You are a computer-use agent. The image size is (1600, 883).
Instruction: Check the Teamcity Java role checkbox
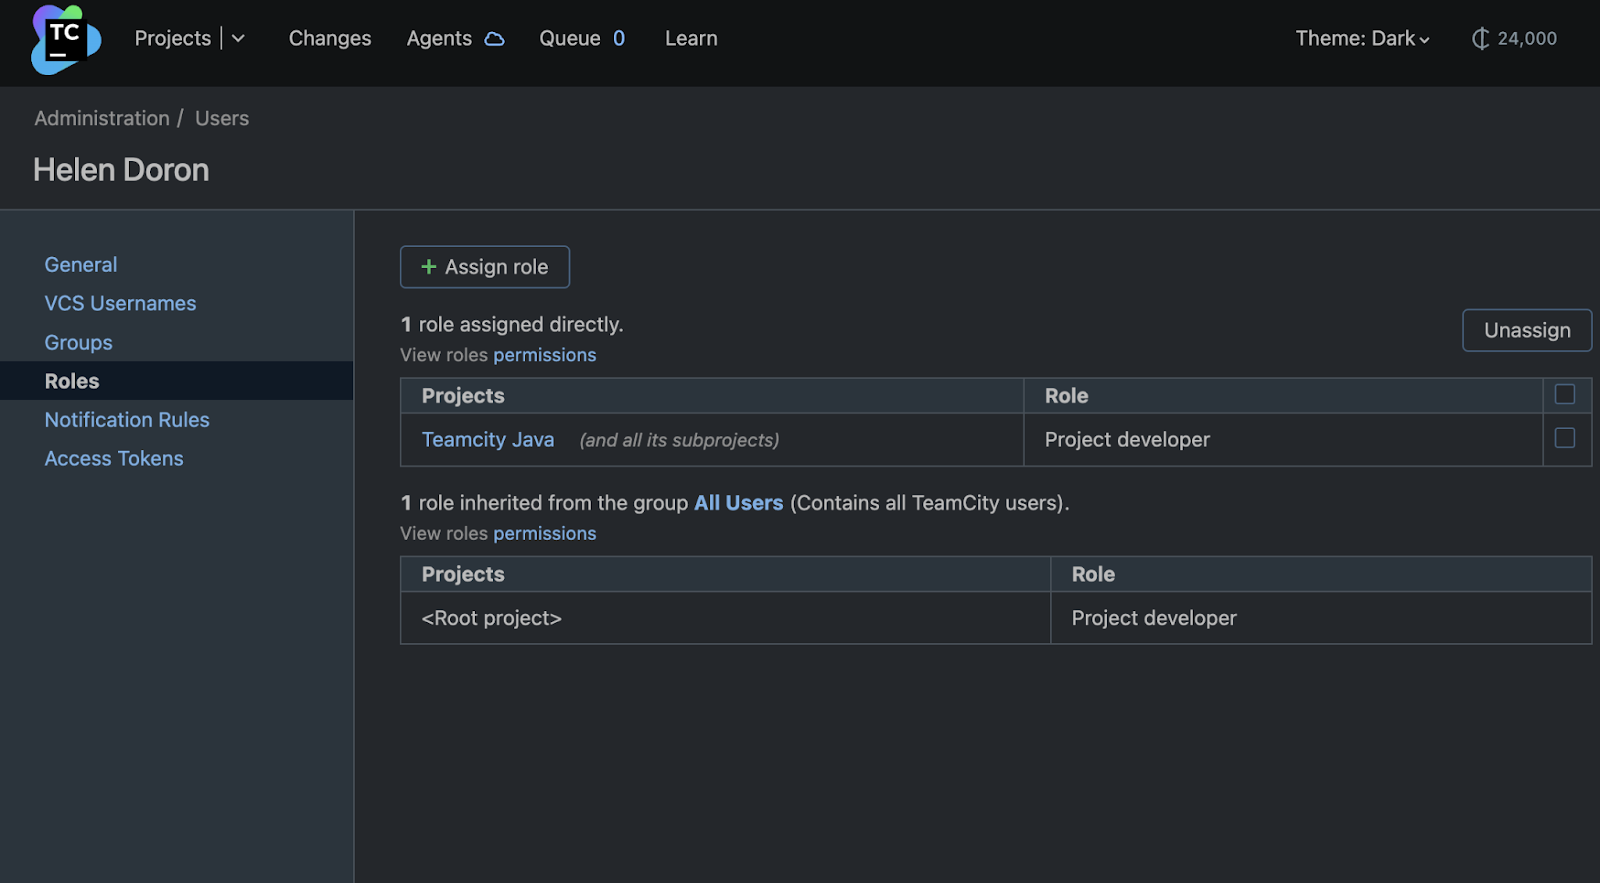tap(1565, 438)
